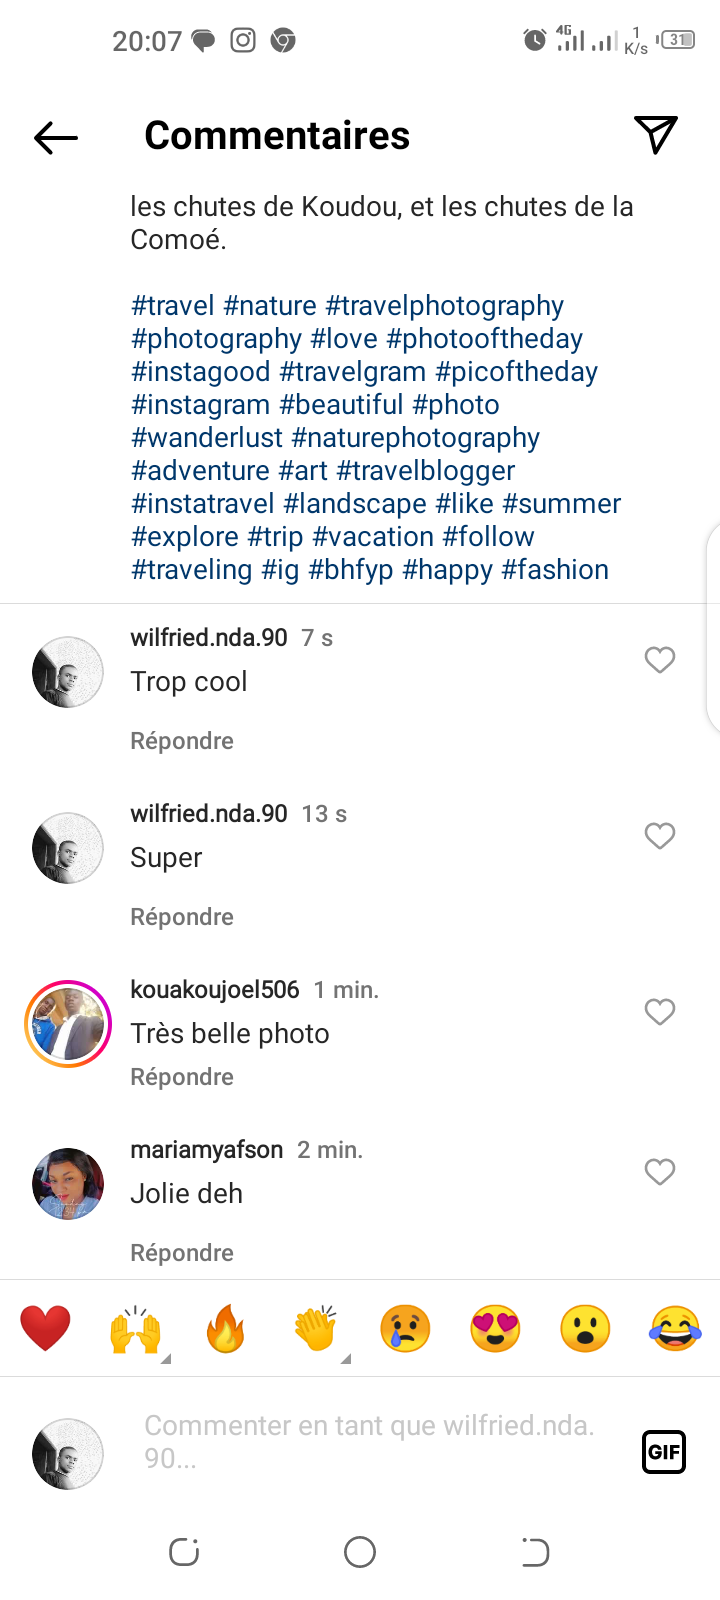Like the "Jolie deh" comment

660,1172
